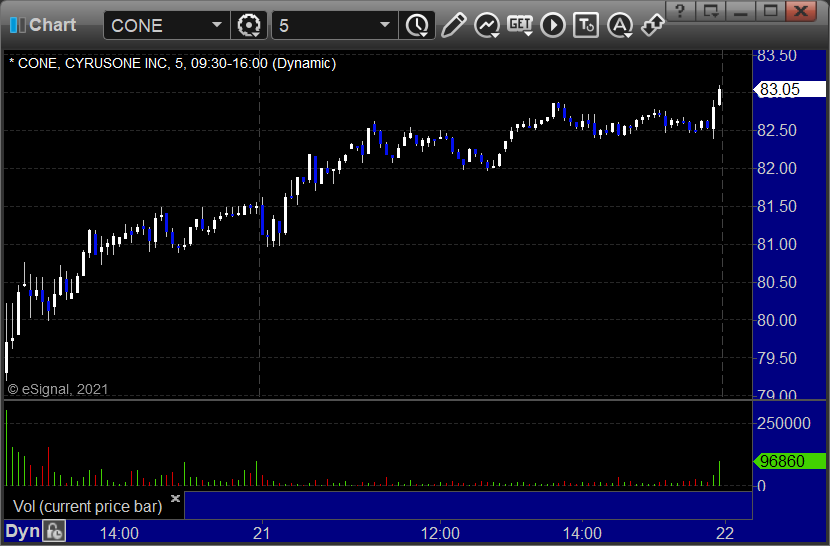Image resolution: width=830 pixels, height=546 pixels.
Task: Click the 83.05 current price marker
Action: (x=789, y=89)
